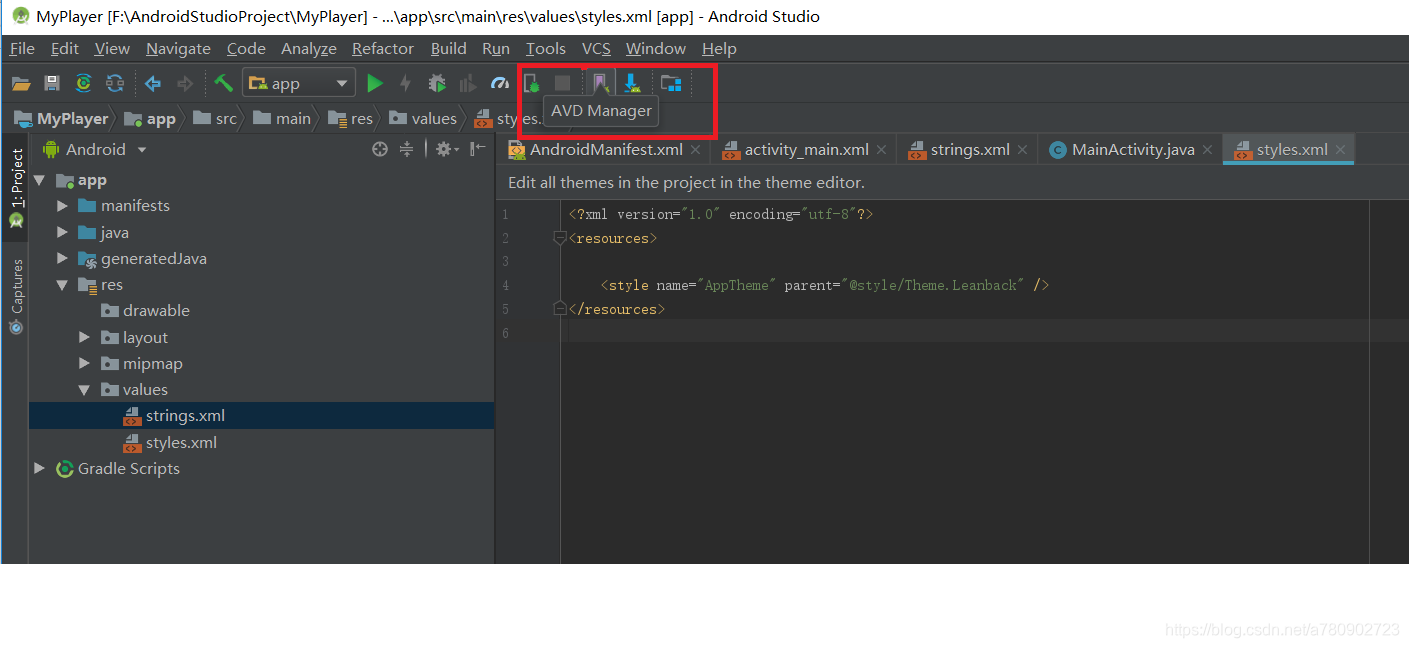Click MyPlayer in the breadcrumb bar
This screenshot has height=648, width=1409.
point(61,118)
